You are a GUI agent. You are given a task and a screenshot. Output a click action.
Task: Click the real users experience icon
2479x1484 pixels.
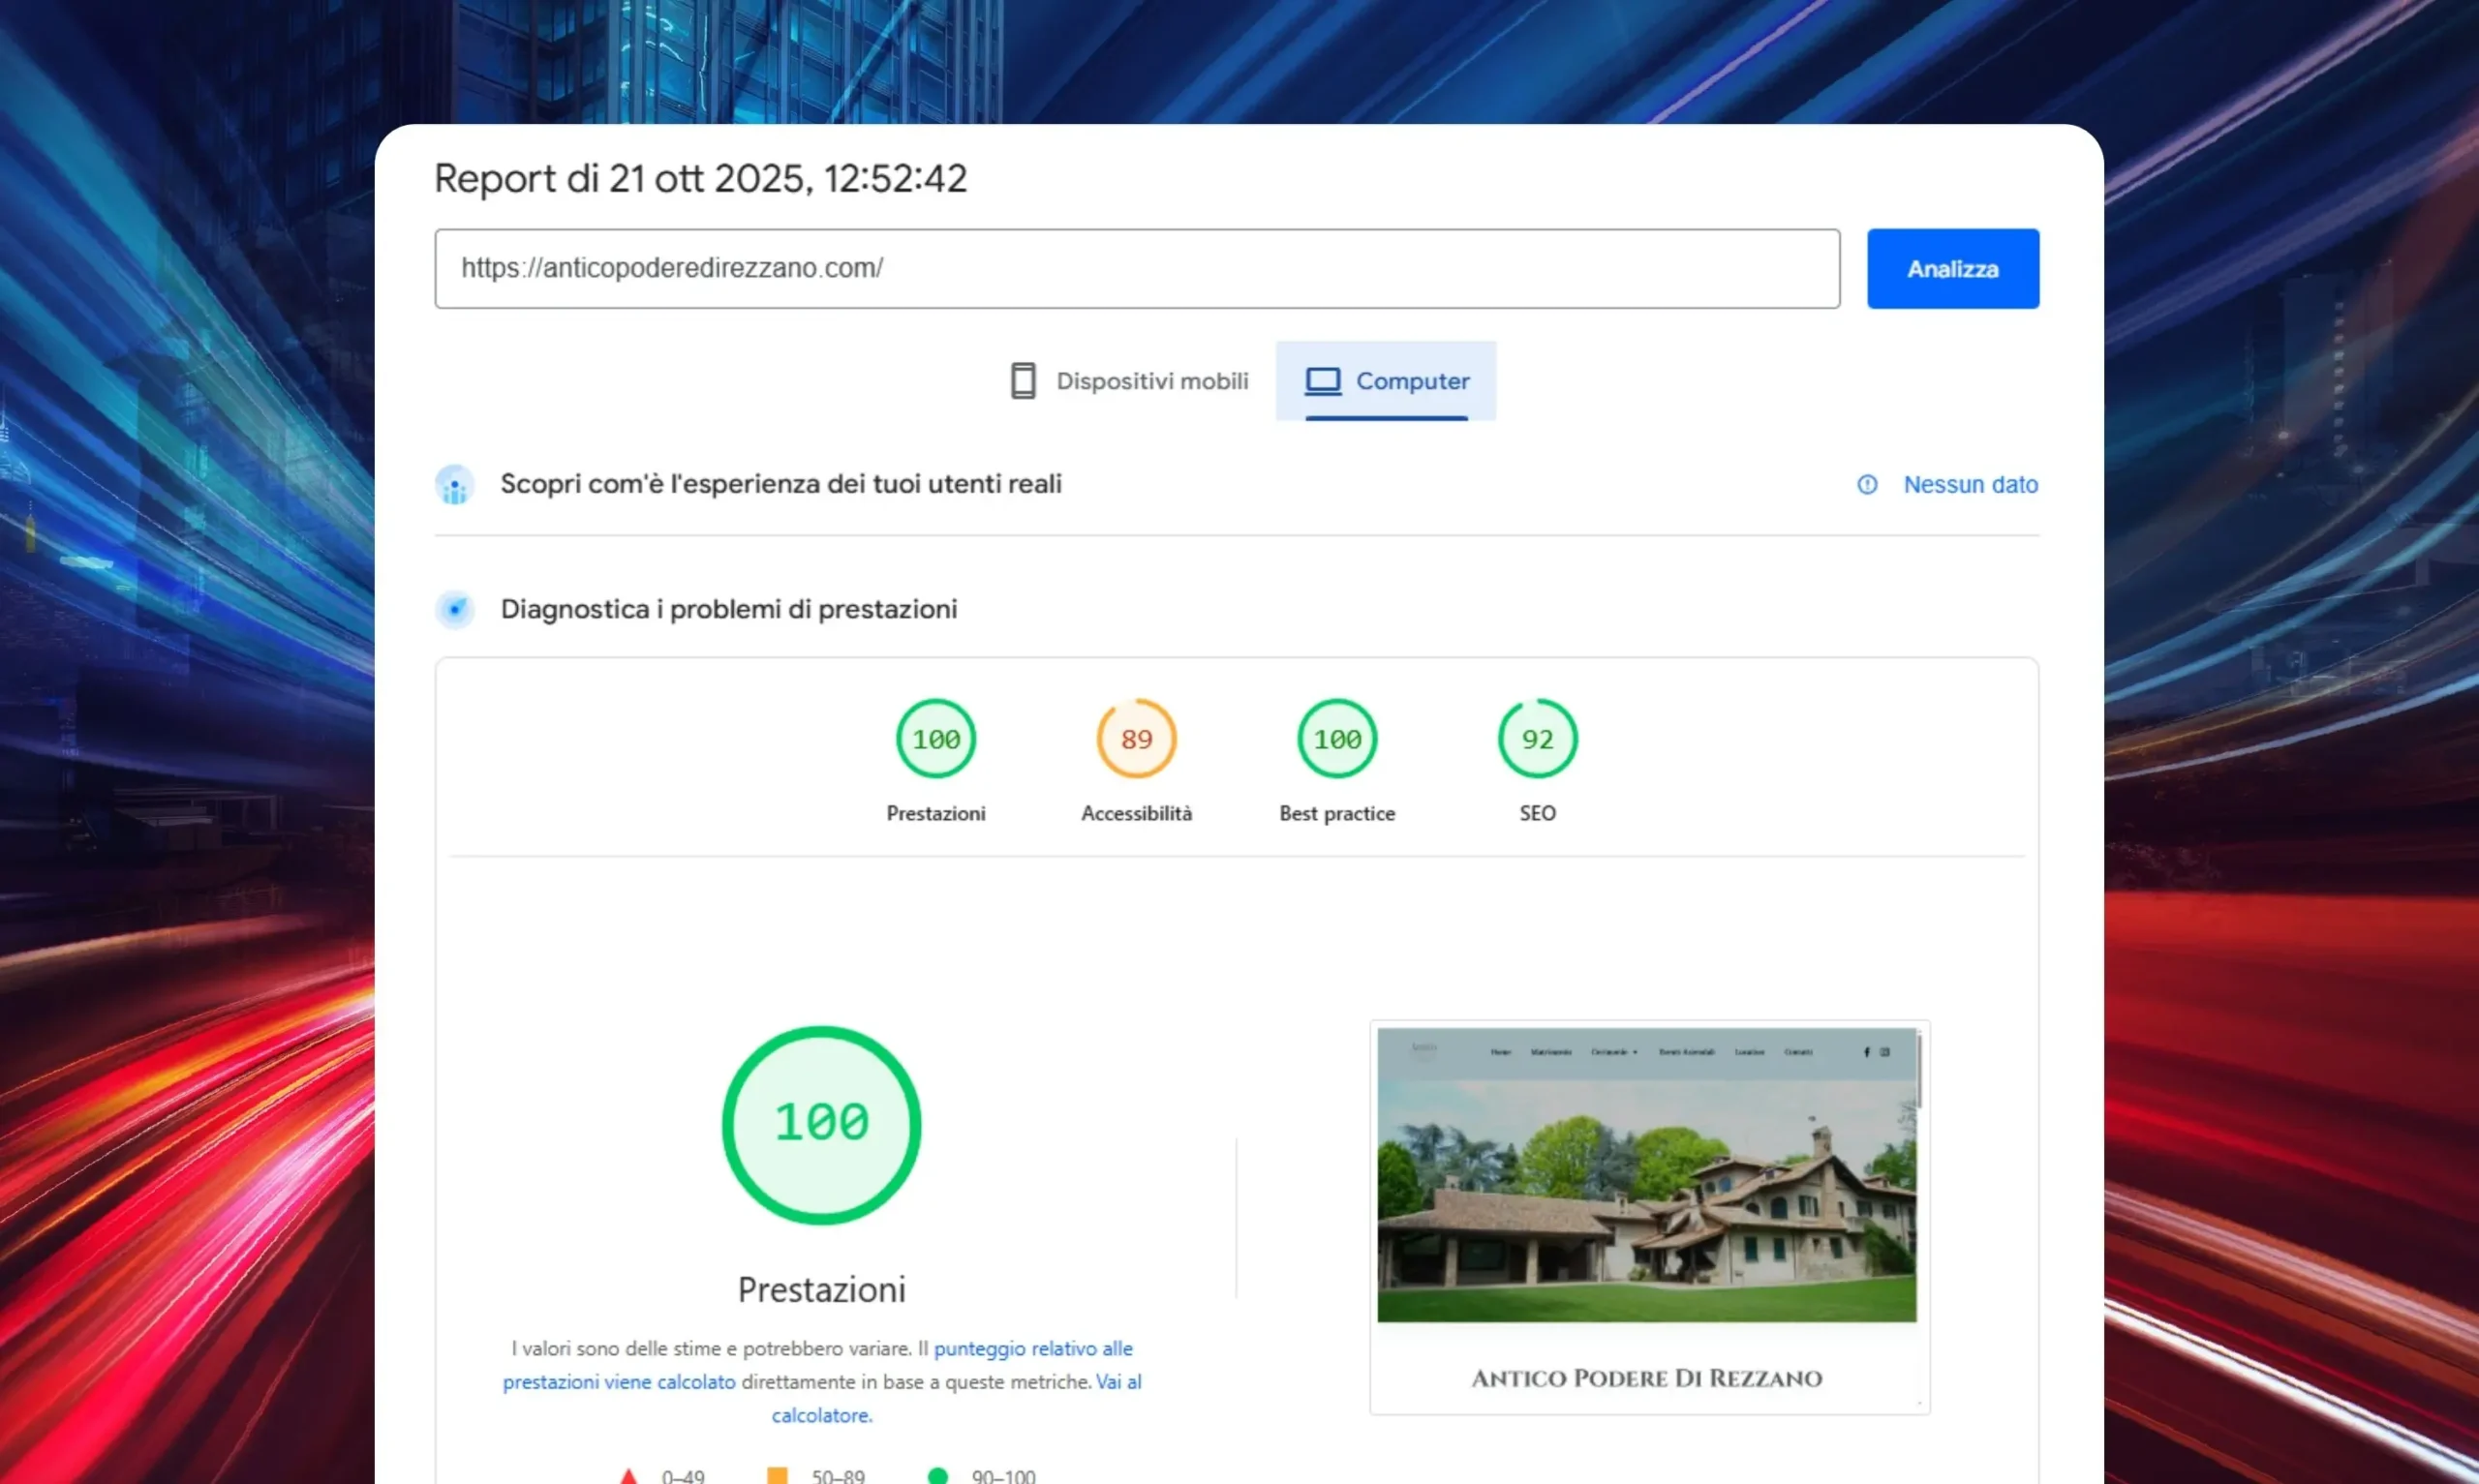pyautogui.click(x=455, y=485)
